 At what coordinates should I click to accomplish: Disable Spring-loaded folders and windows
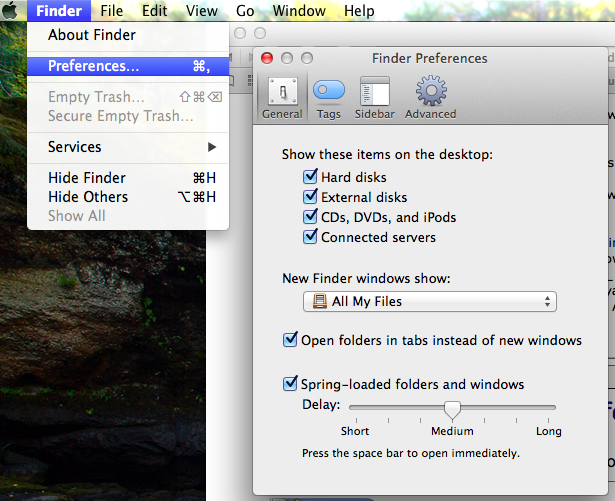(x=290, y=384)
